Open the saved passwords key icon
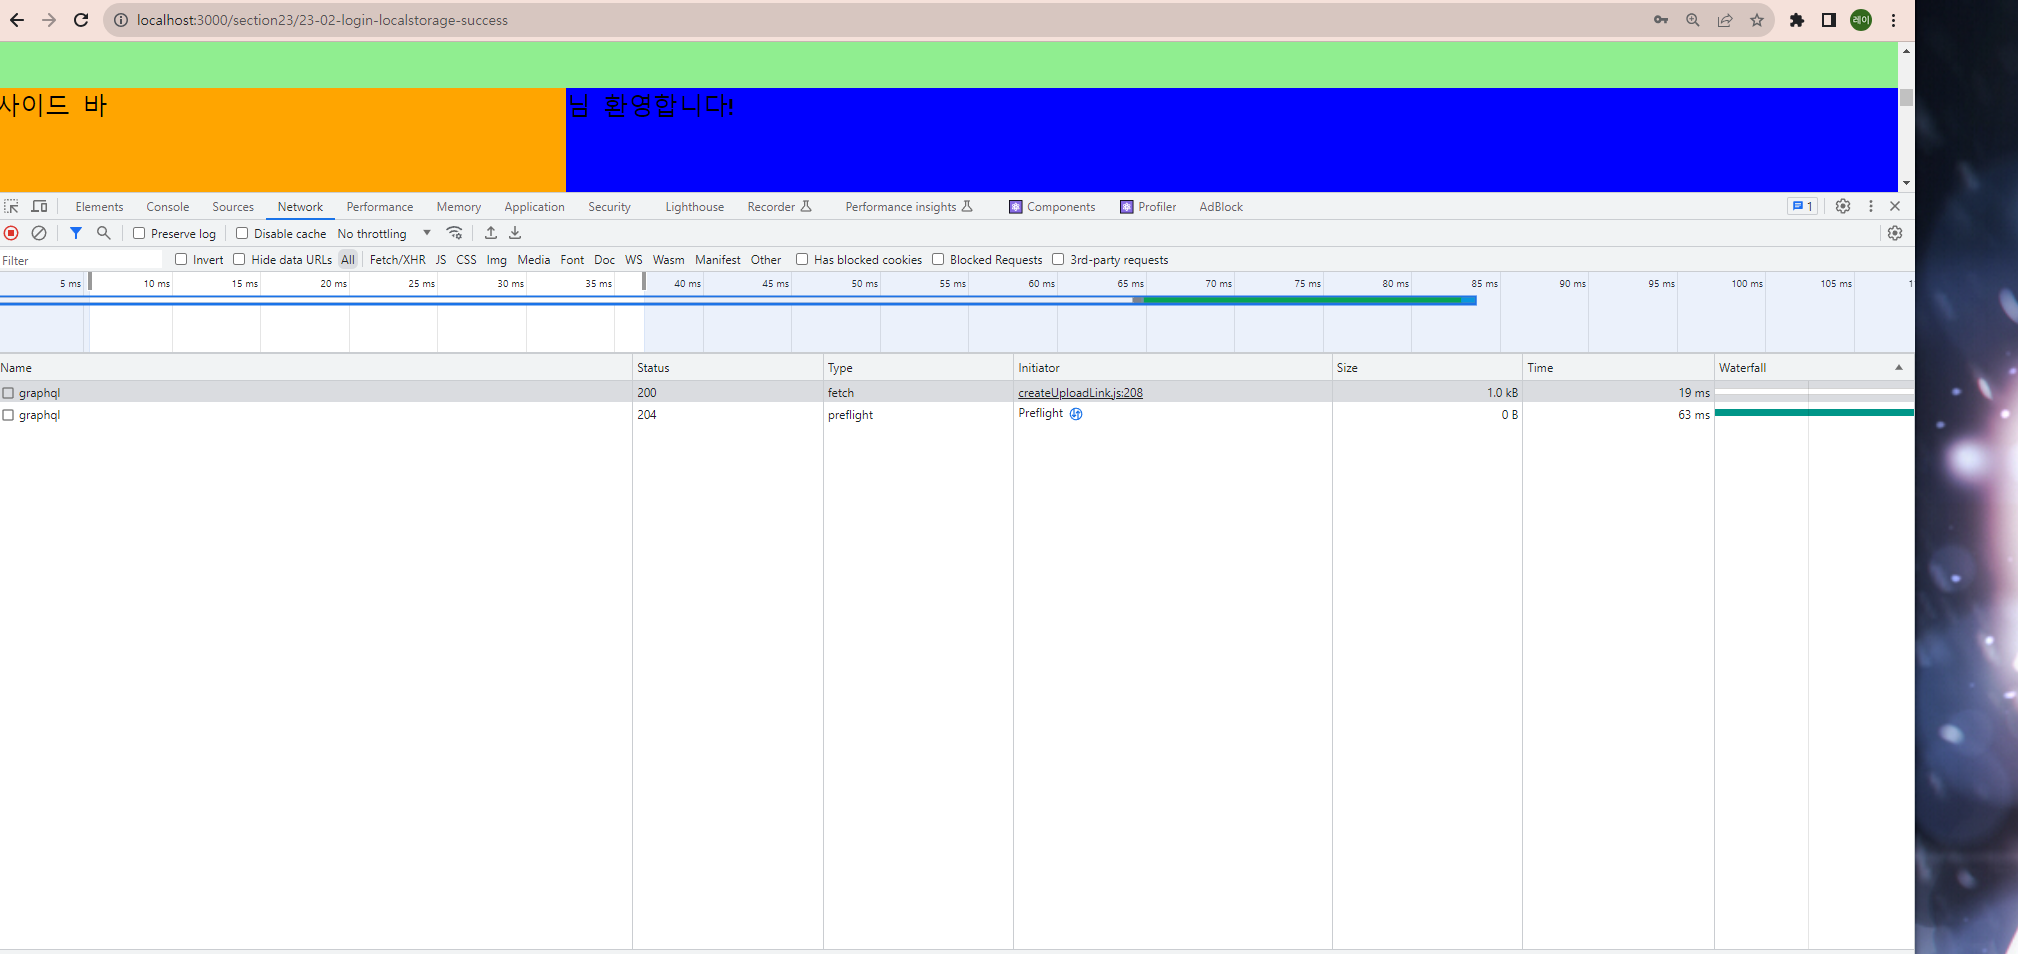 (x=1661, y=20)
